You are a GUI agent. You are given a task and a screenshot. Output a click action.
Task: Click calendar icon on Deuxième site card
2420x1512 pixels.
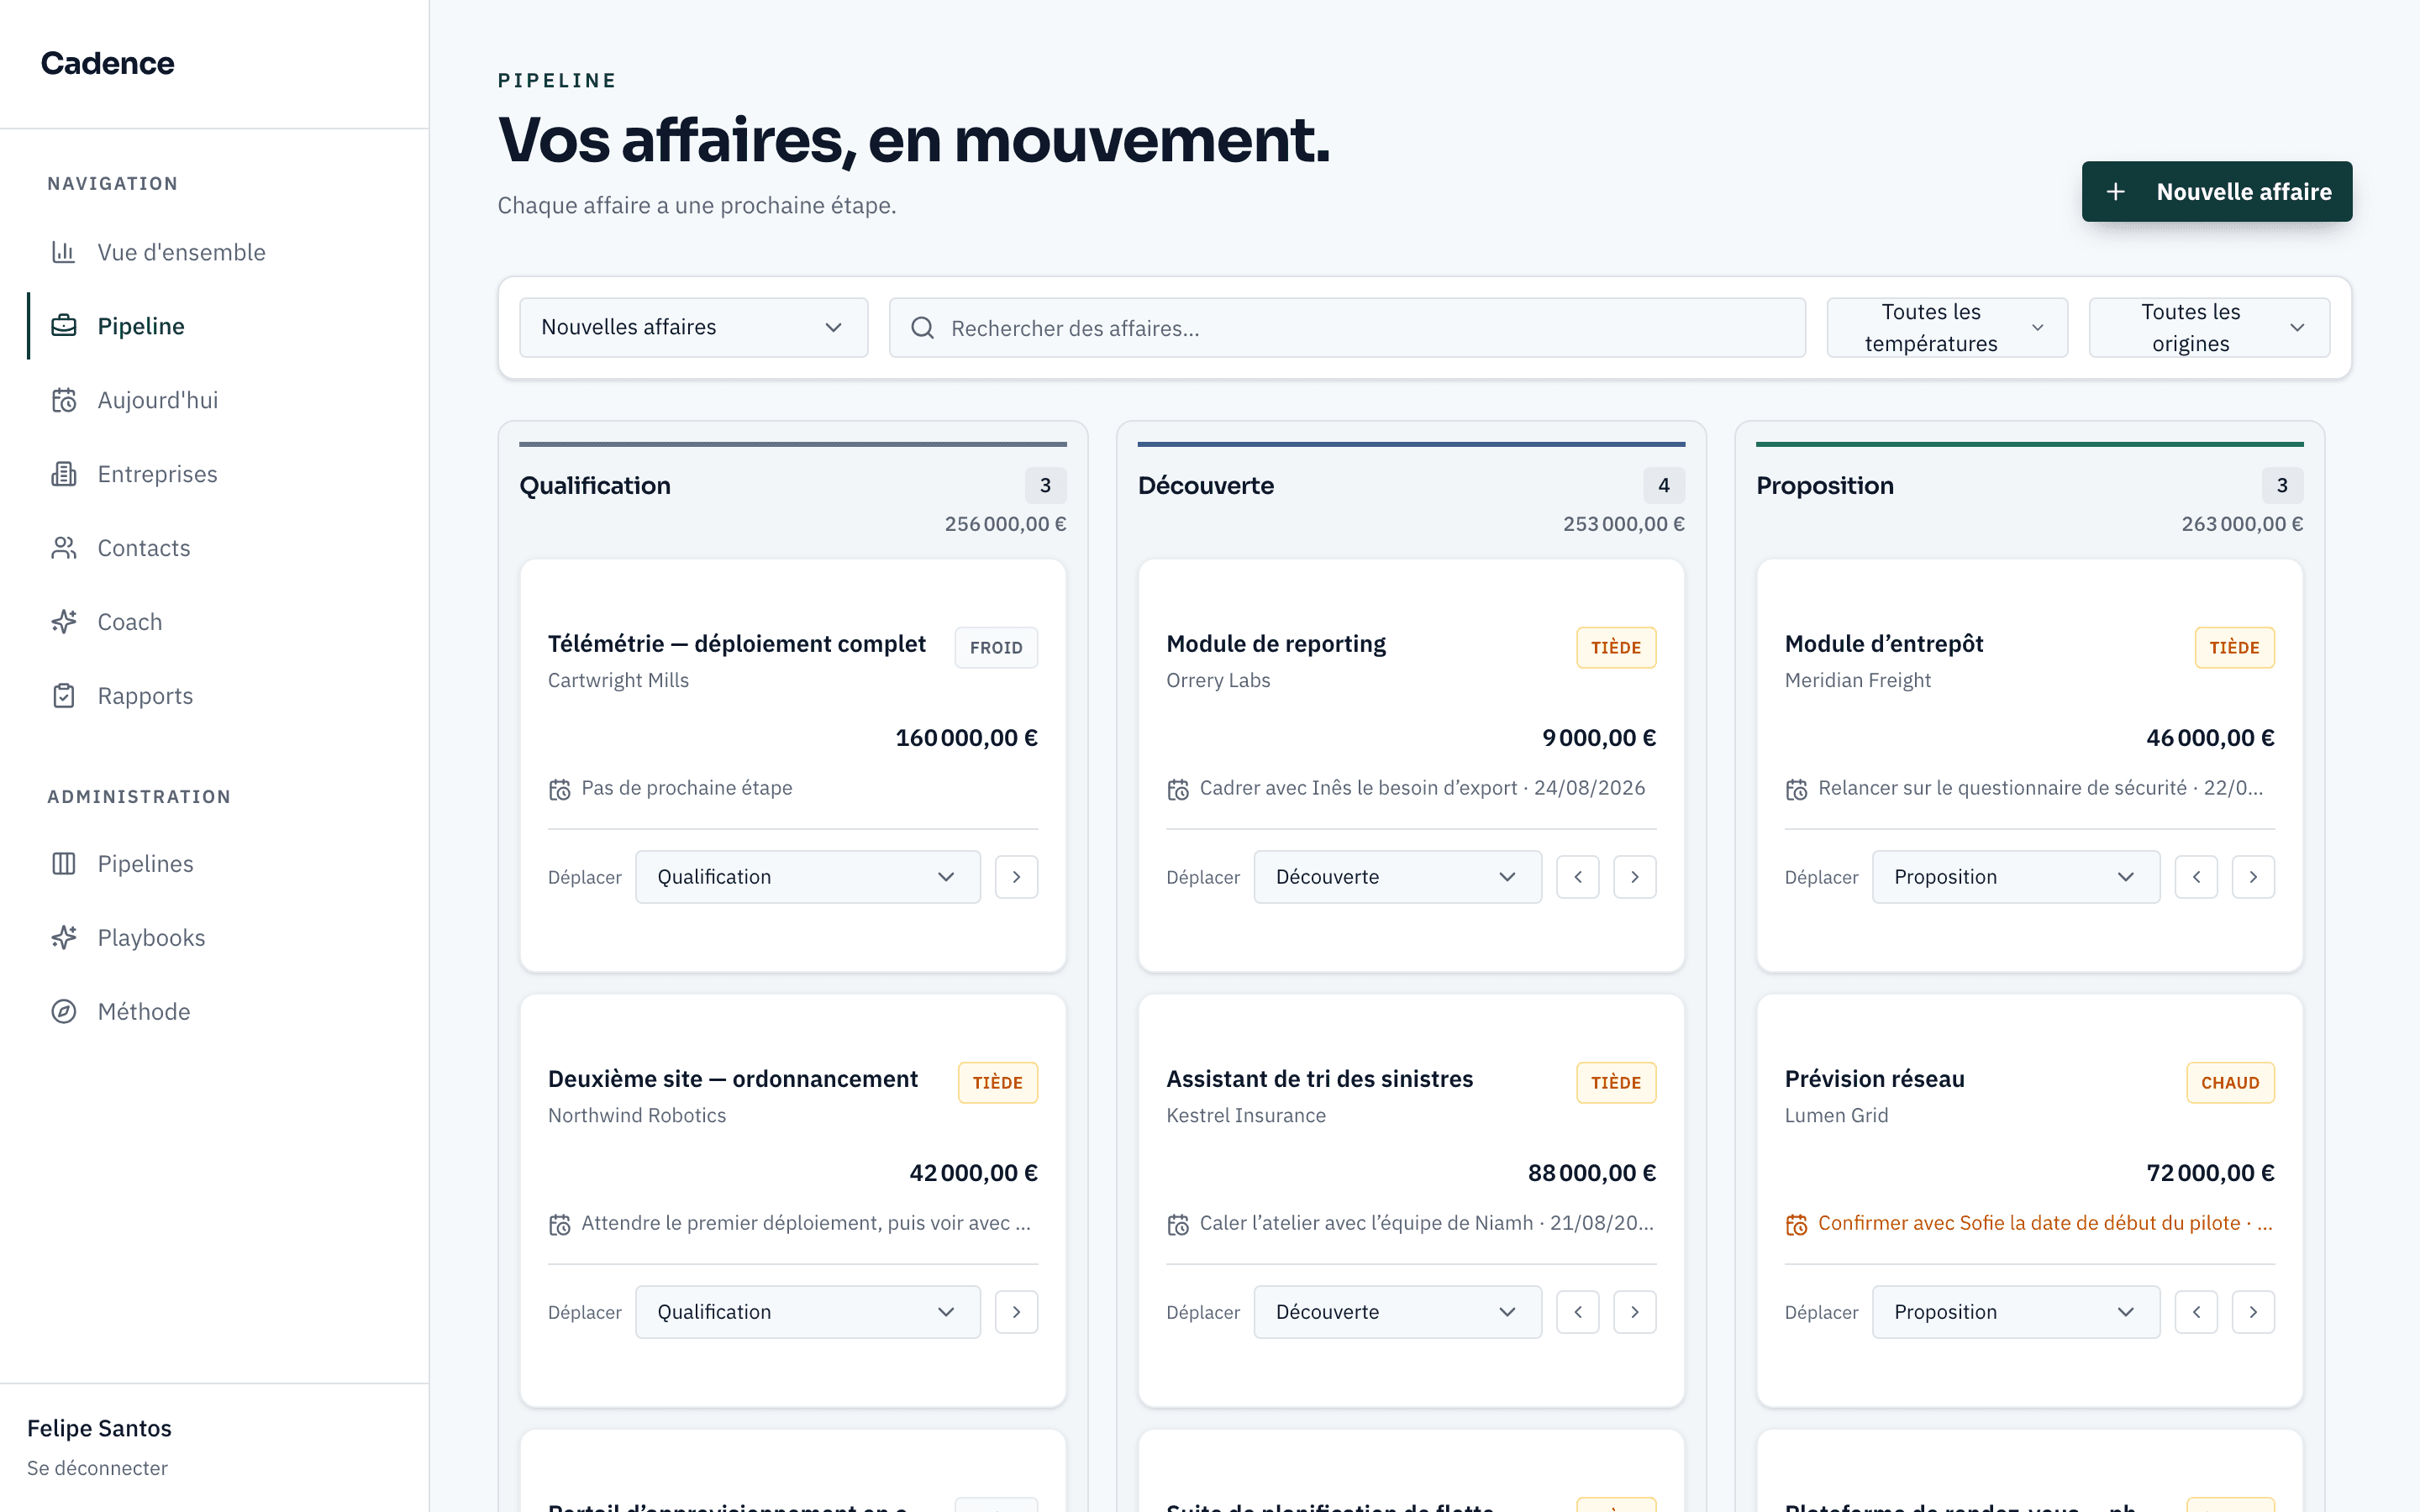tap(560, 1225)
